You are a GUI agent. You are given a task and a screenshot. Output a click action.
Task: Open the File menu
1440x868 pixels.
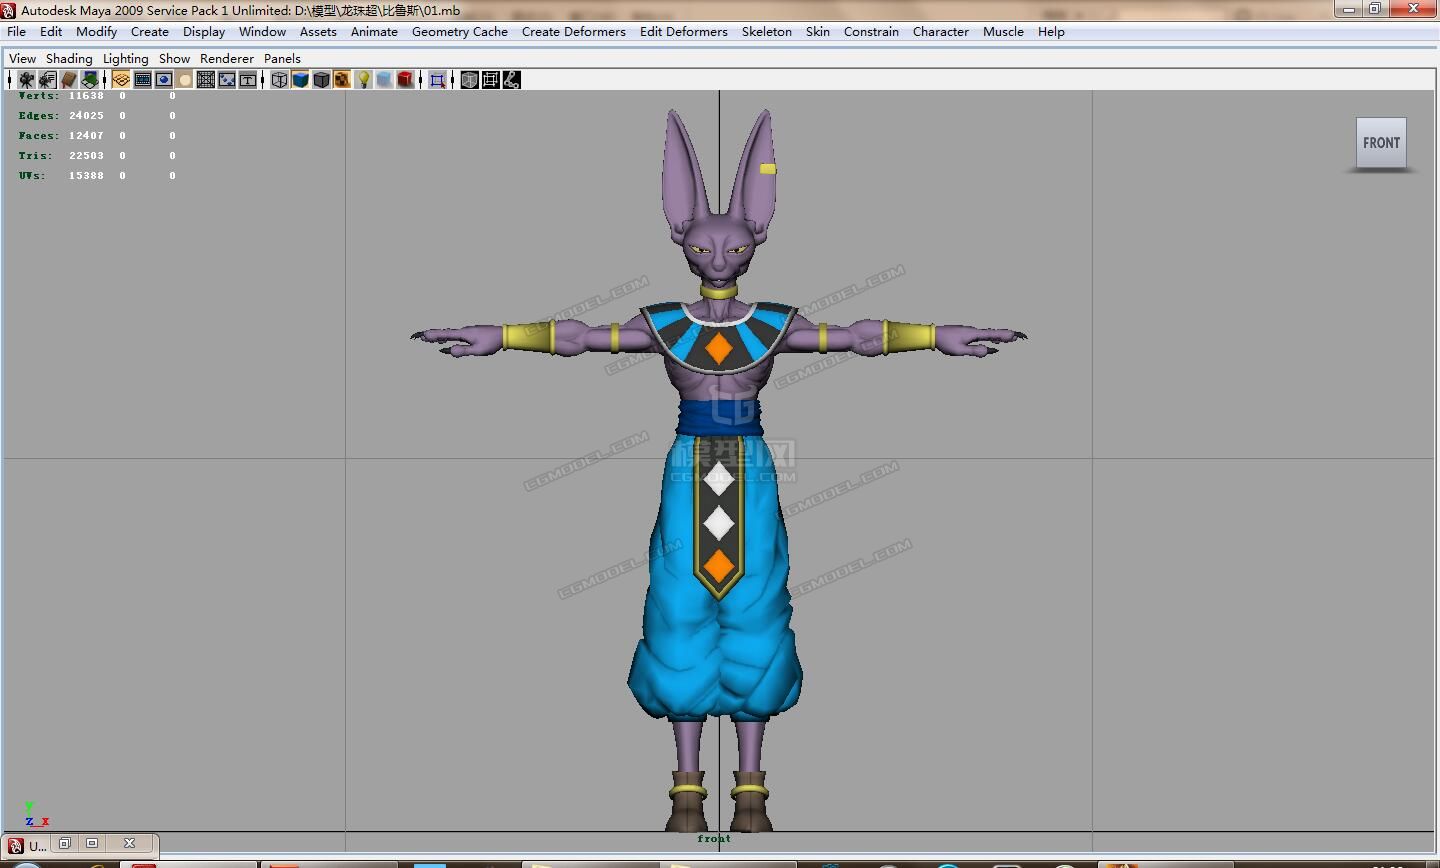click(x=17, y=32)
